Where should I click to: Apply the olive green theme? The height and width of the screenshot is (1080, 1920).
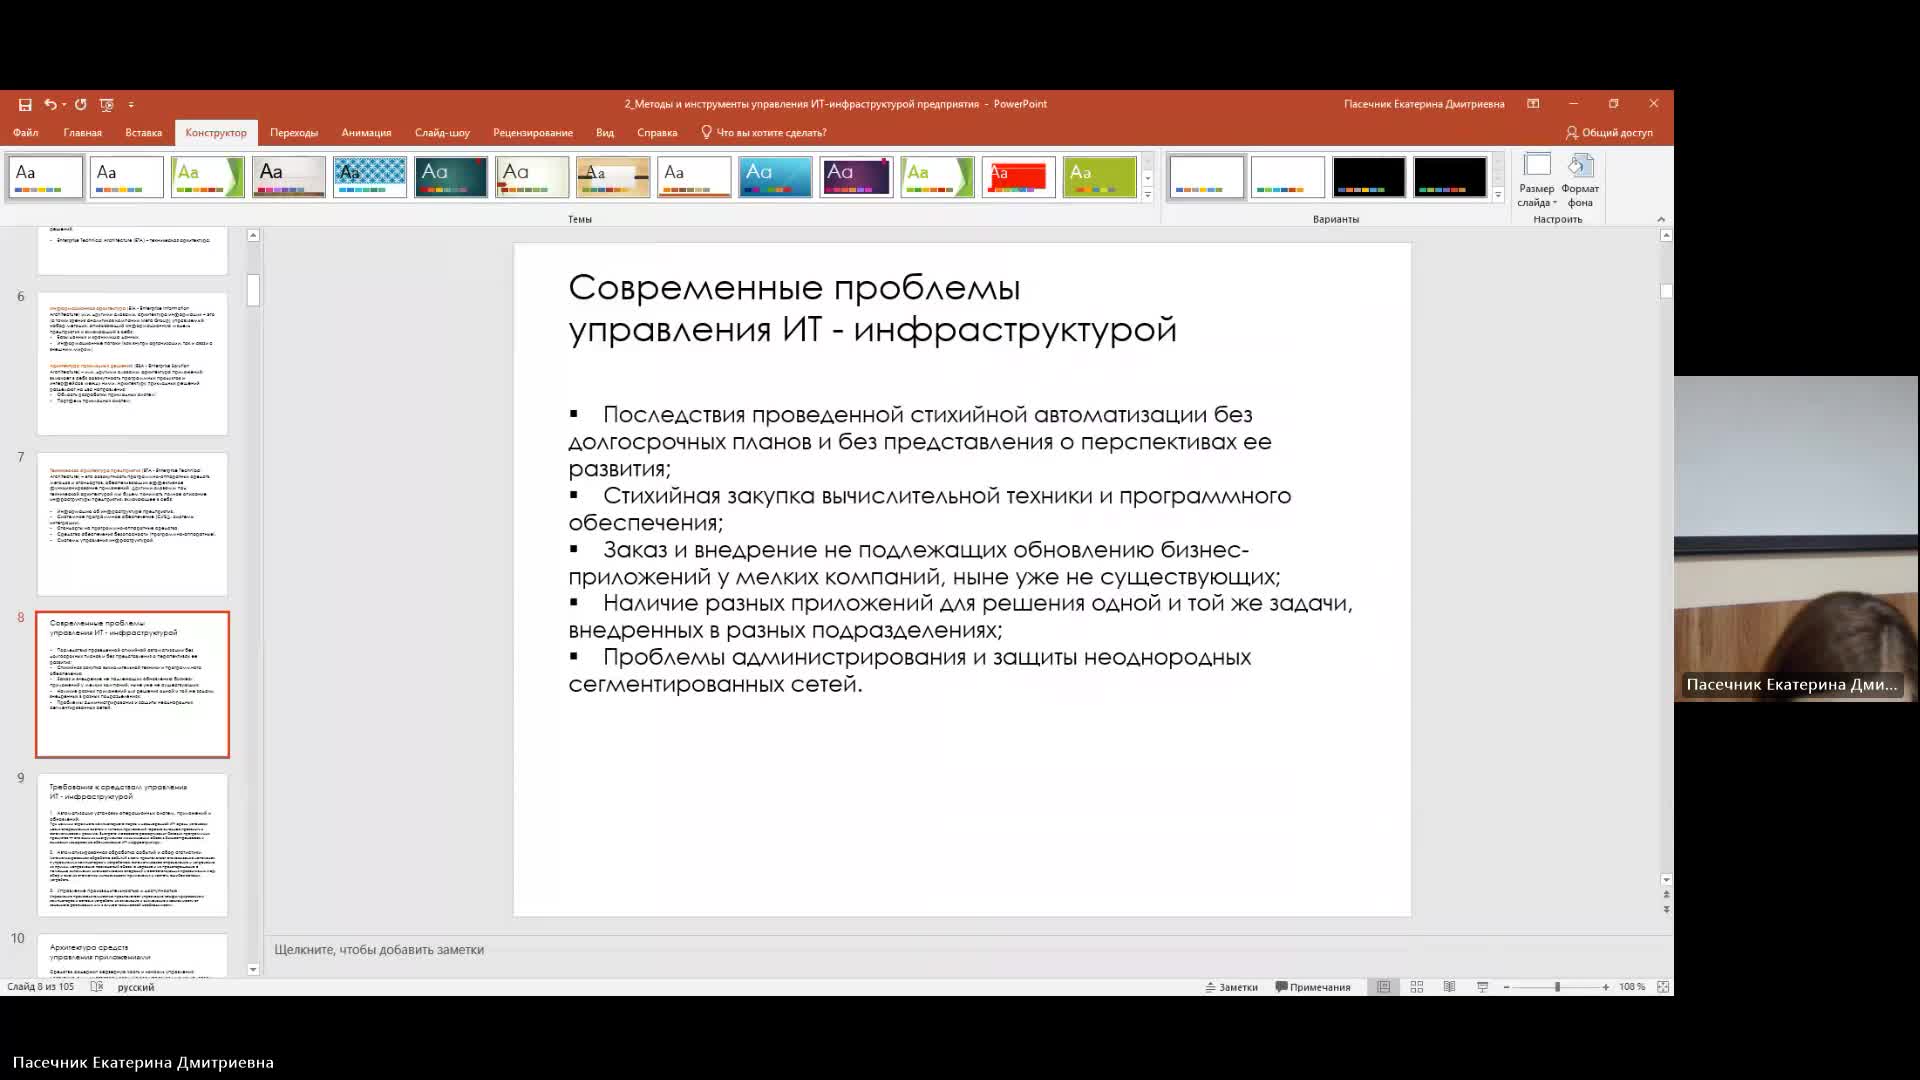pyautogui.click(x=1099, y=177)
